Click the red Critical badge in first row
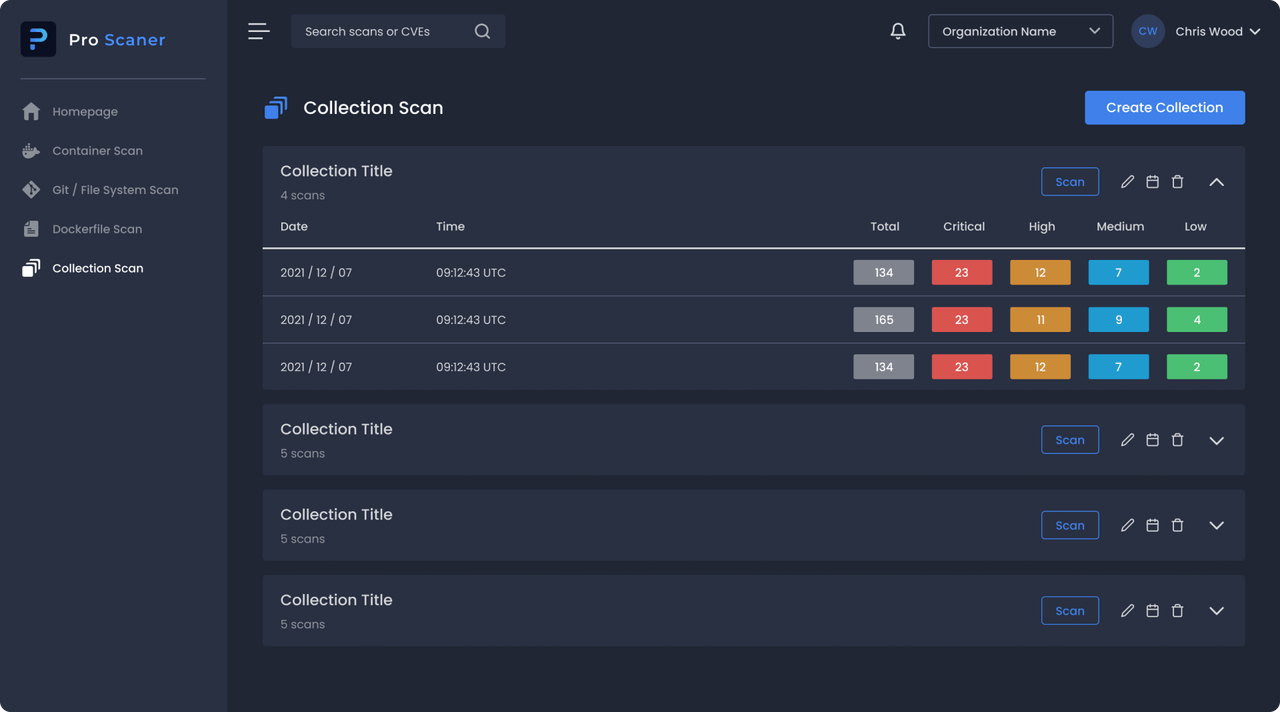The height and width of the screenshot is (712, 1280). [x=961, y=272]
